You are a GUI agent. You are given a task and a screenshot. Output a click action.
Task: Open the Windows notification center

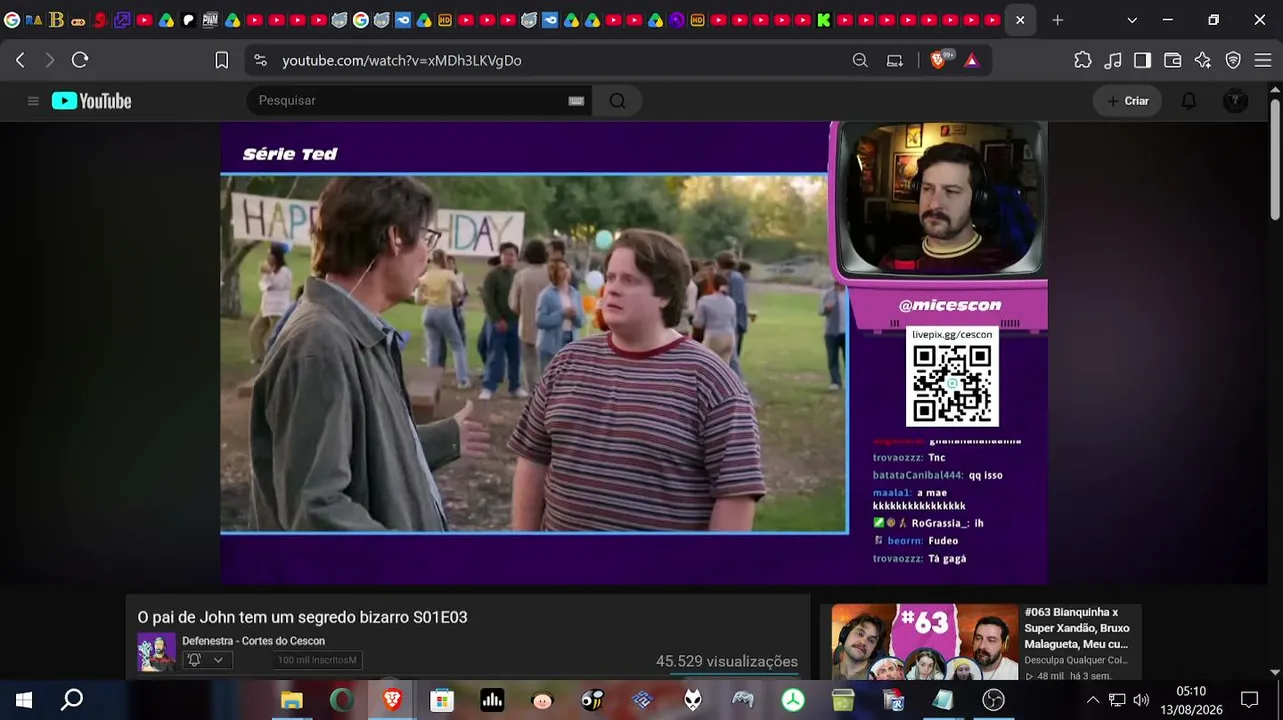pos(1249,700)
